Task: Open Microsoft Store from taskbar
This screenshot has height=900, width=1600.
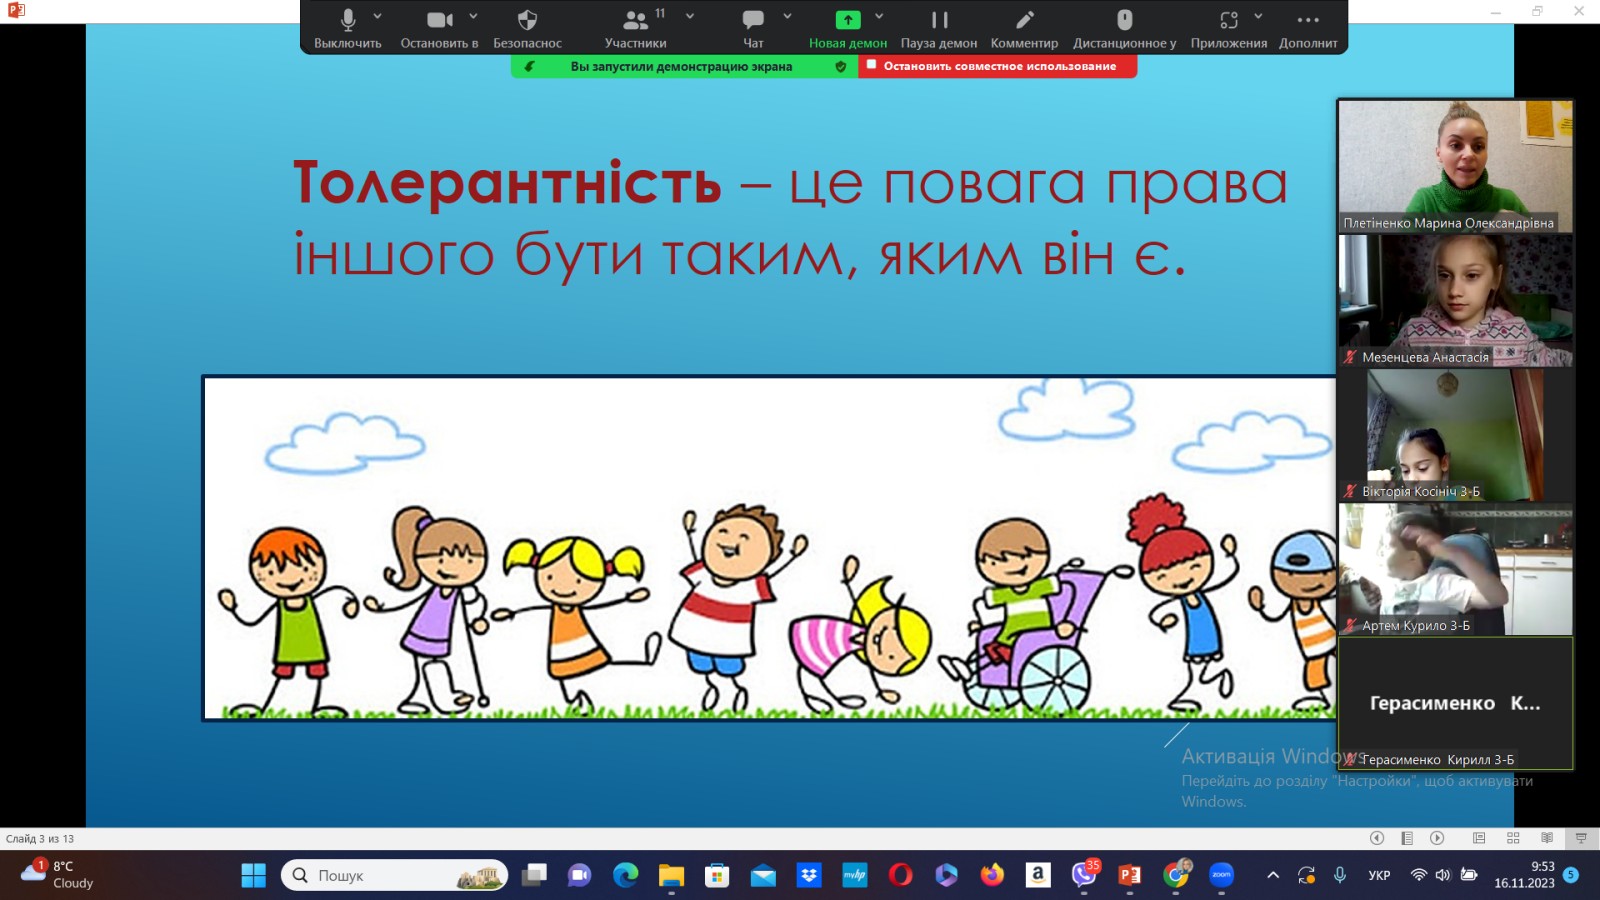Action: pos(717,876)
